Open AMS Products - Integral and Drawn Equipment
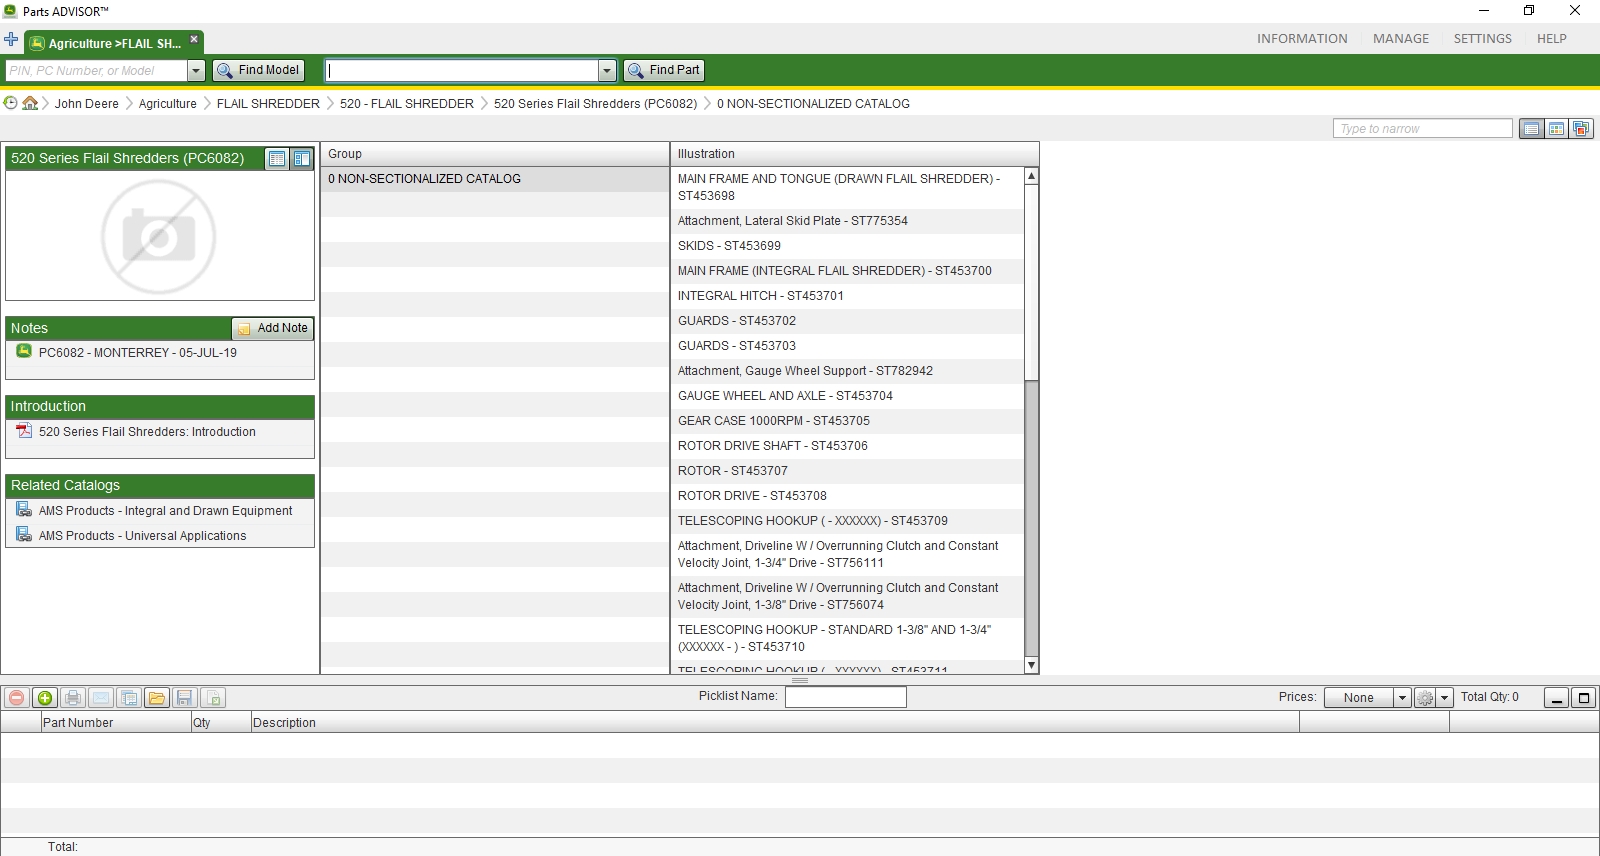The image size is (1600, 856). tap(165, 511)
